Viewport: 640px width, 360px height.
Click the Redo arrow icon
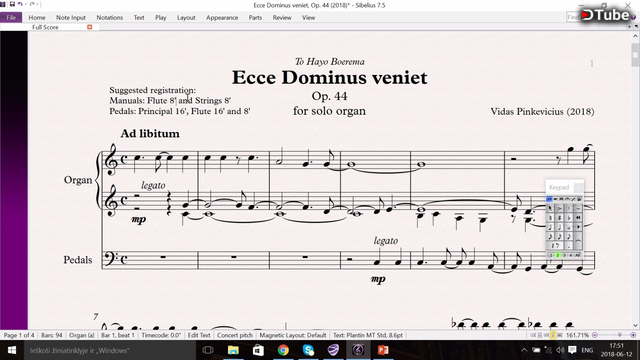pyautogui.click(x=32, y=4)
